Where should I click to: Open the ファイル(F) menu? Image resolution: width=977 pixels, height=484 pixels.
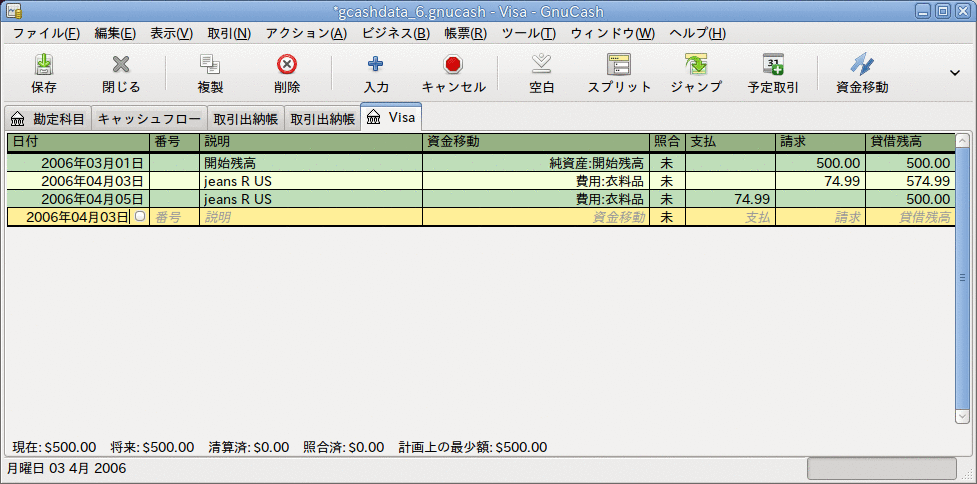(47, 34)
